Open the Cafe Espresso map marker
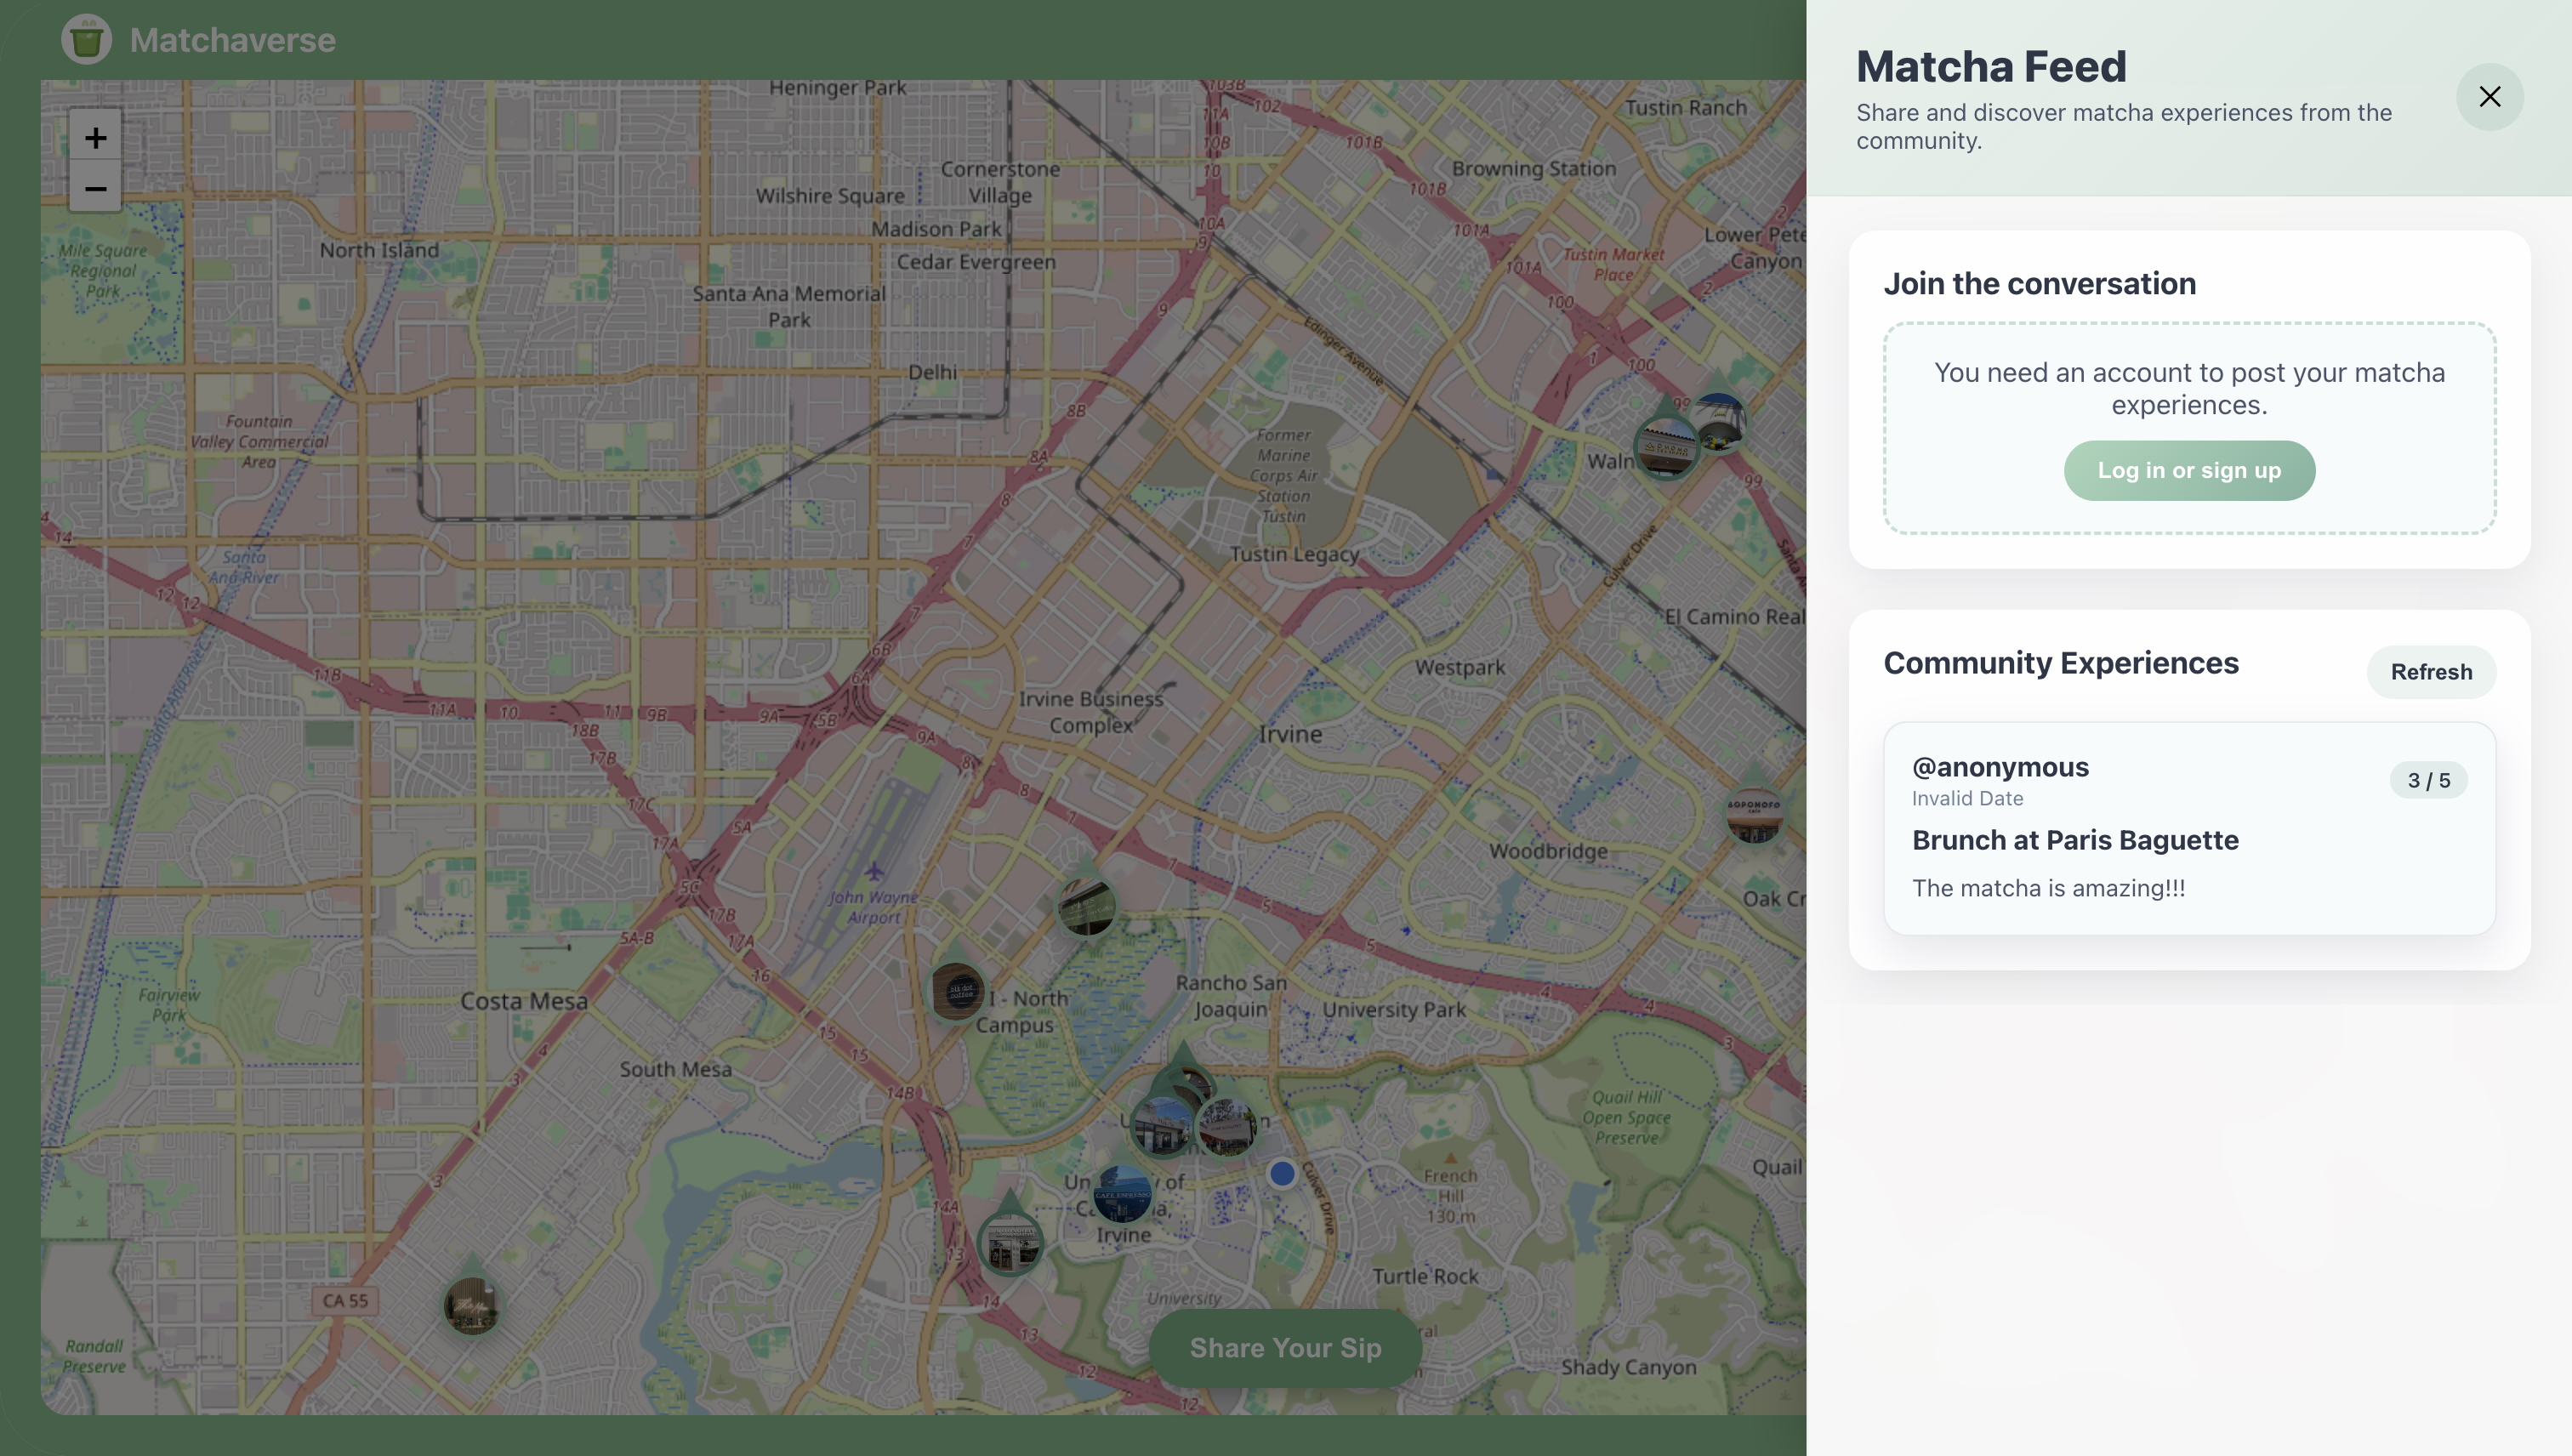This screenshot has height=1456, width=2572. click(x=1121, y=1193)
